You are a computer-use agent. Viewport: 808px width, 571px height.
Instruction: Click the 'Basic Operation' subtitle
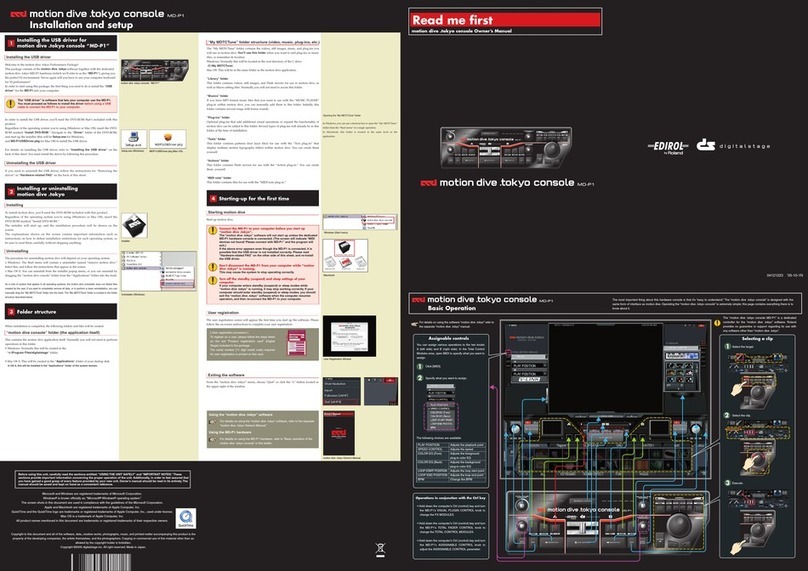(451, 308)
